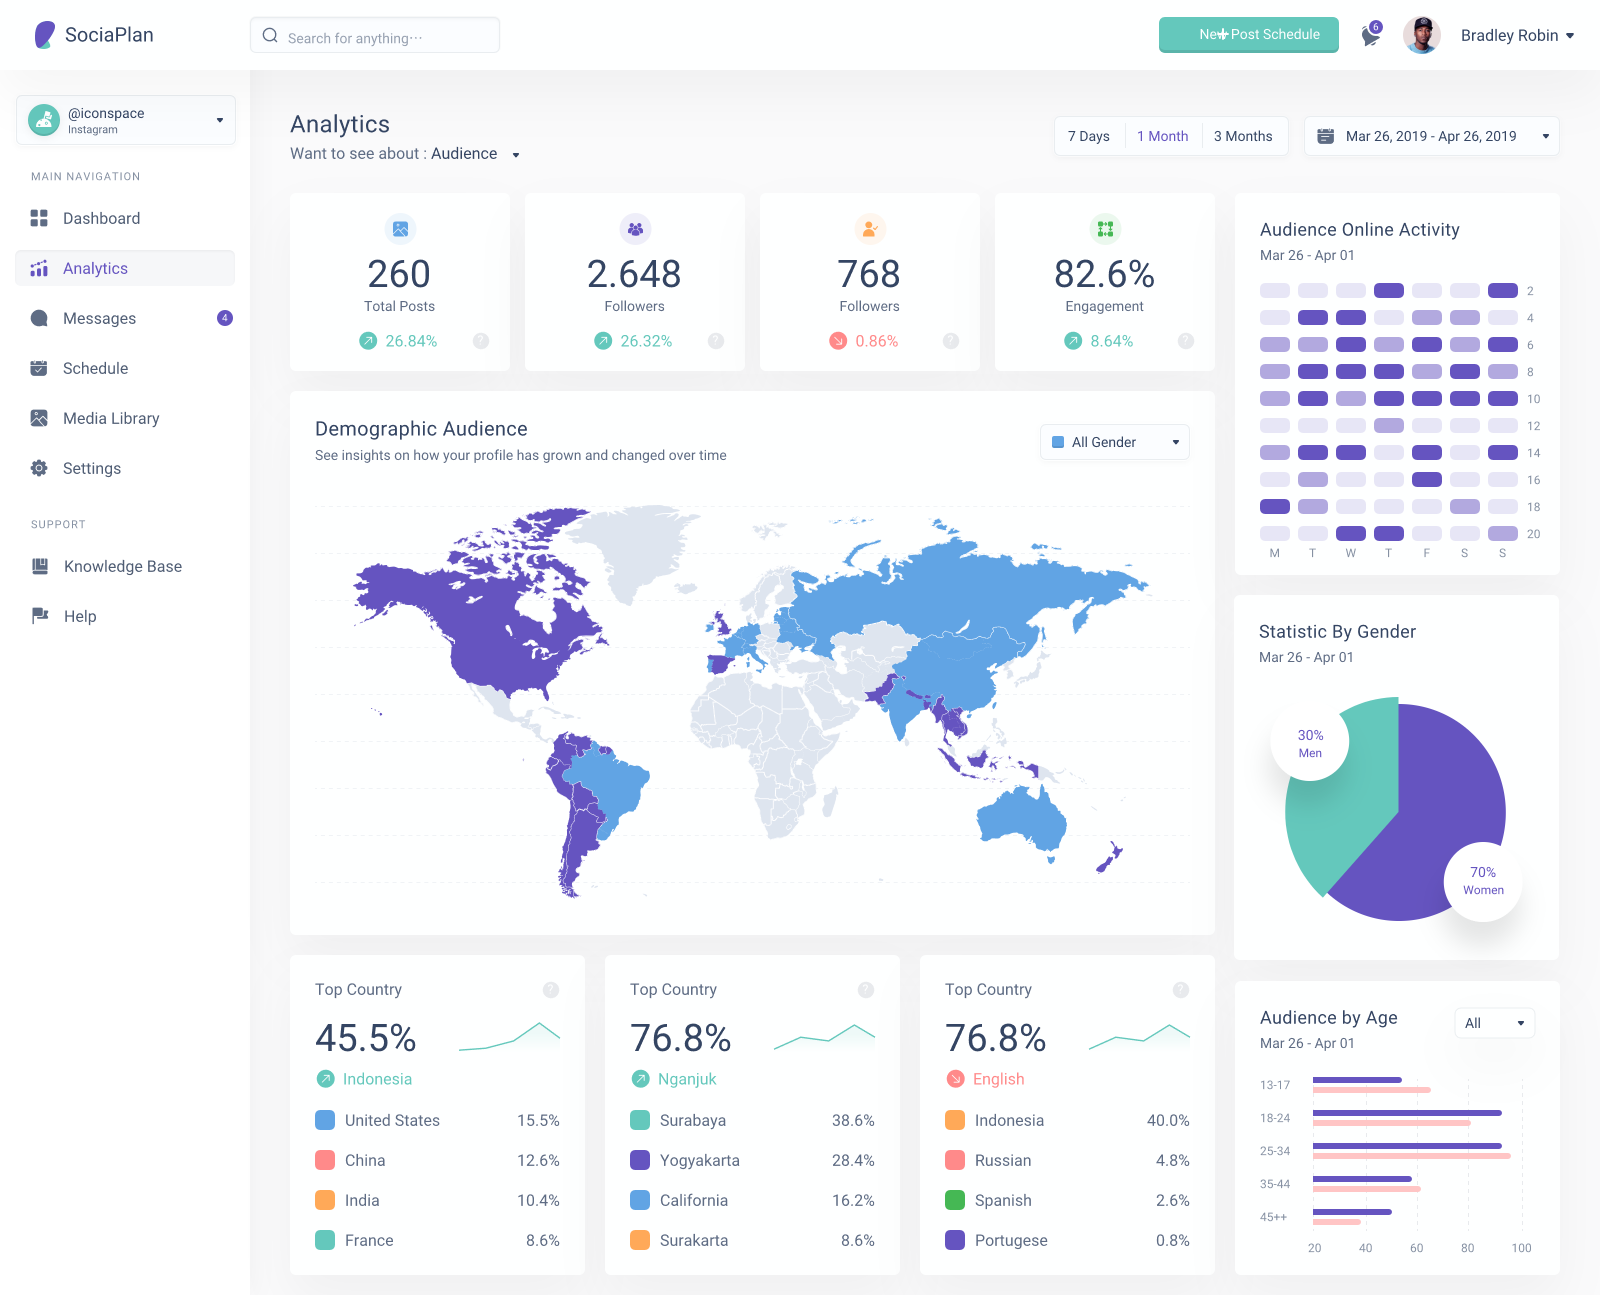Viewport: 1600px width, 1295px height.
Task: Click the 18-24 purple age bar
Action: coord(1407,1113)
